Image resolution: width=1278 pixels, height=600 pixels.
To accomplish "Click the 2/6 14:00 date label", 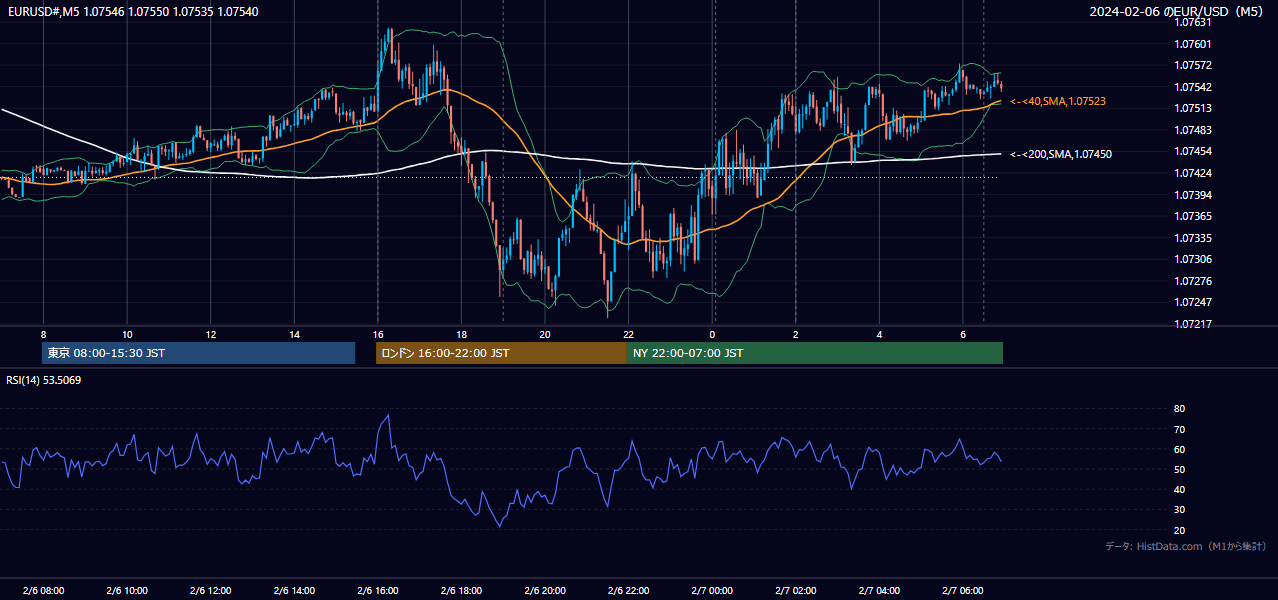I will pyautogui.click(x=294, y=591).
